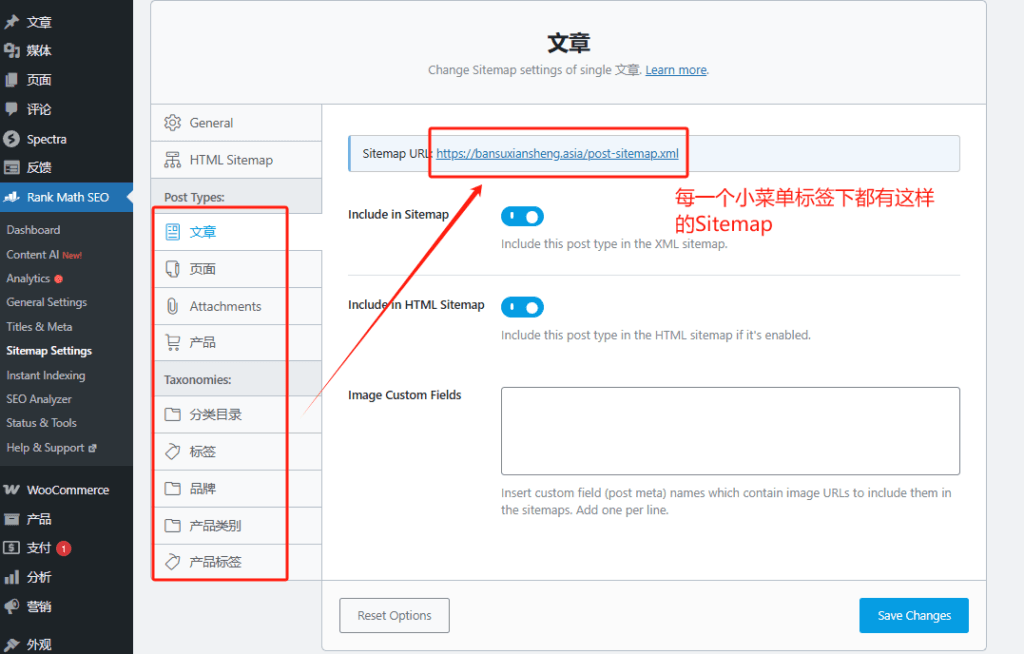
Task: Open Rank Math Dashboard submenu
Action: (x=33, y=230)
